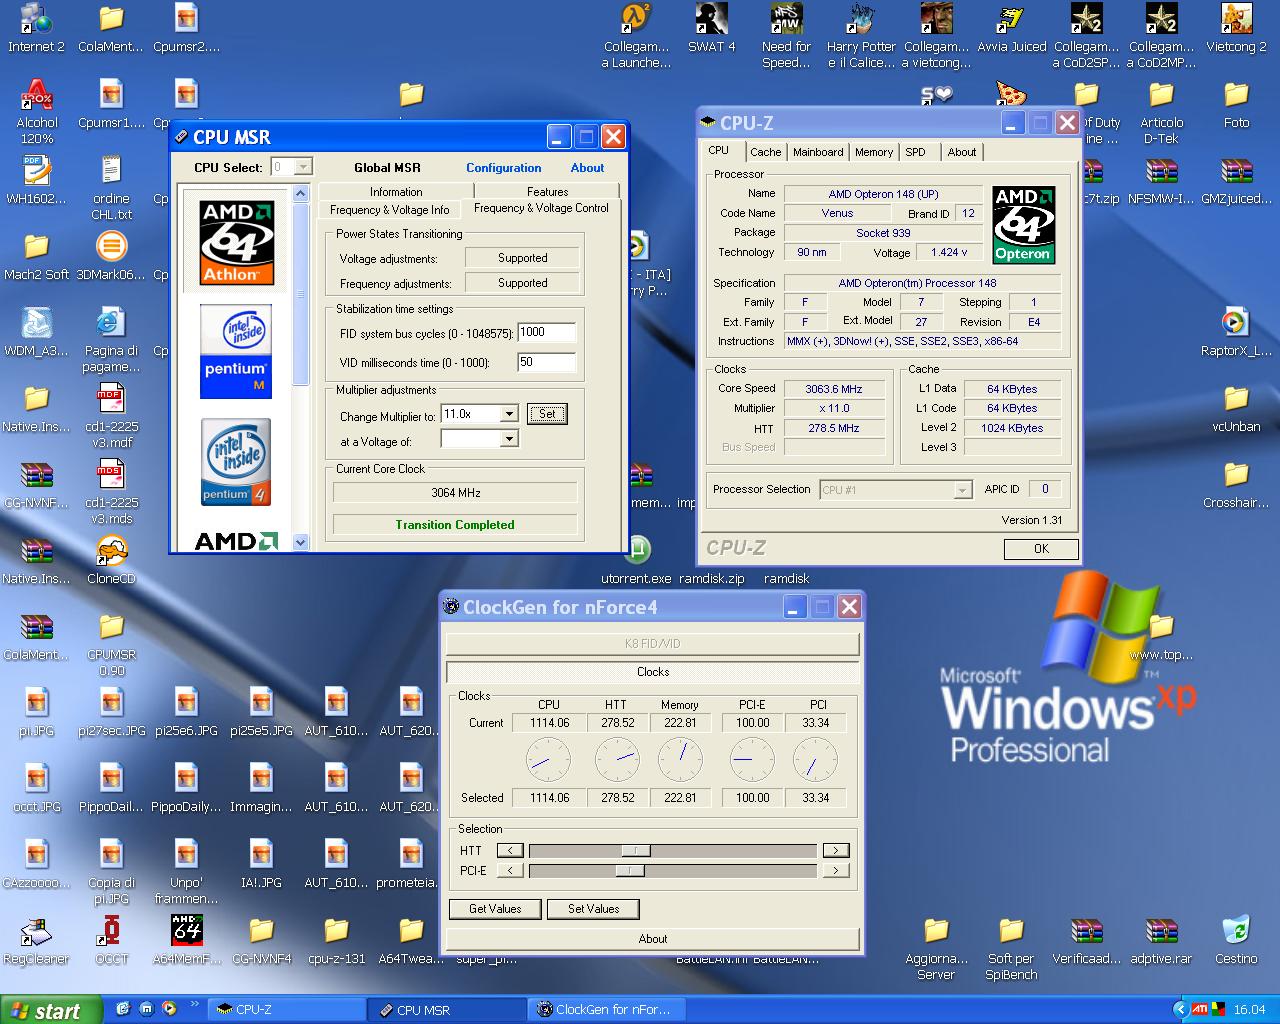Click Get Values in ClockGen
Screen dimensions: 1280x1024
495,909
